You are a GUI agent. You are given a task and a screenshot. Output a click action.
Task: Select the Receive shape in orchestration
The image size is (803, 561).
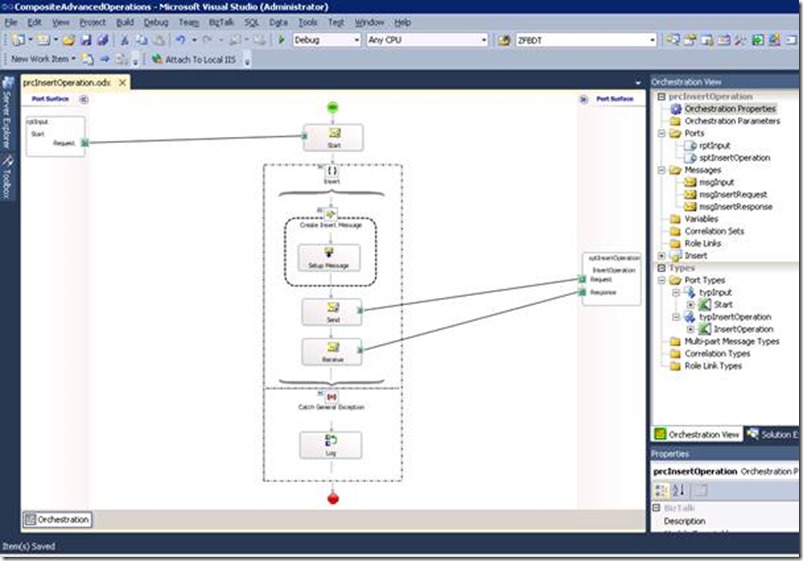[332, 352]
